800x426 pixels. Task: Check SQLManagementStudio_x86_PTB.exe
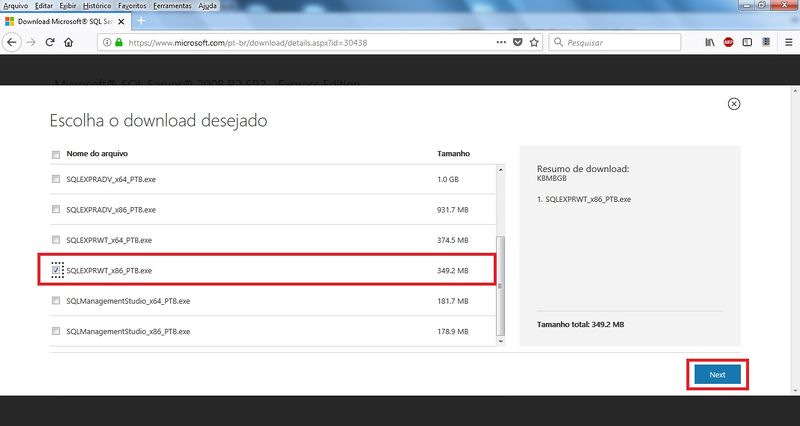pos(56,331)
